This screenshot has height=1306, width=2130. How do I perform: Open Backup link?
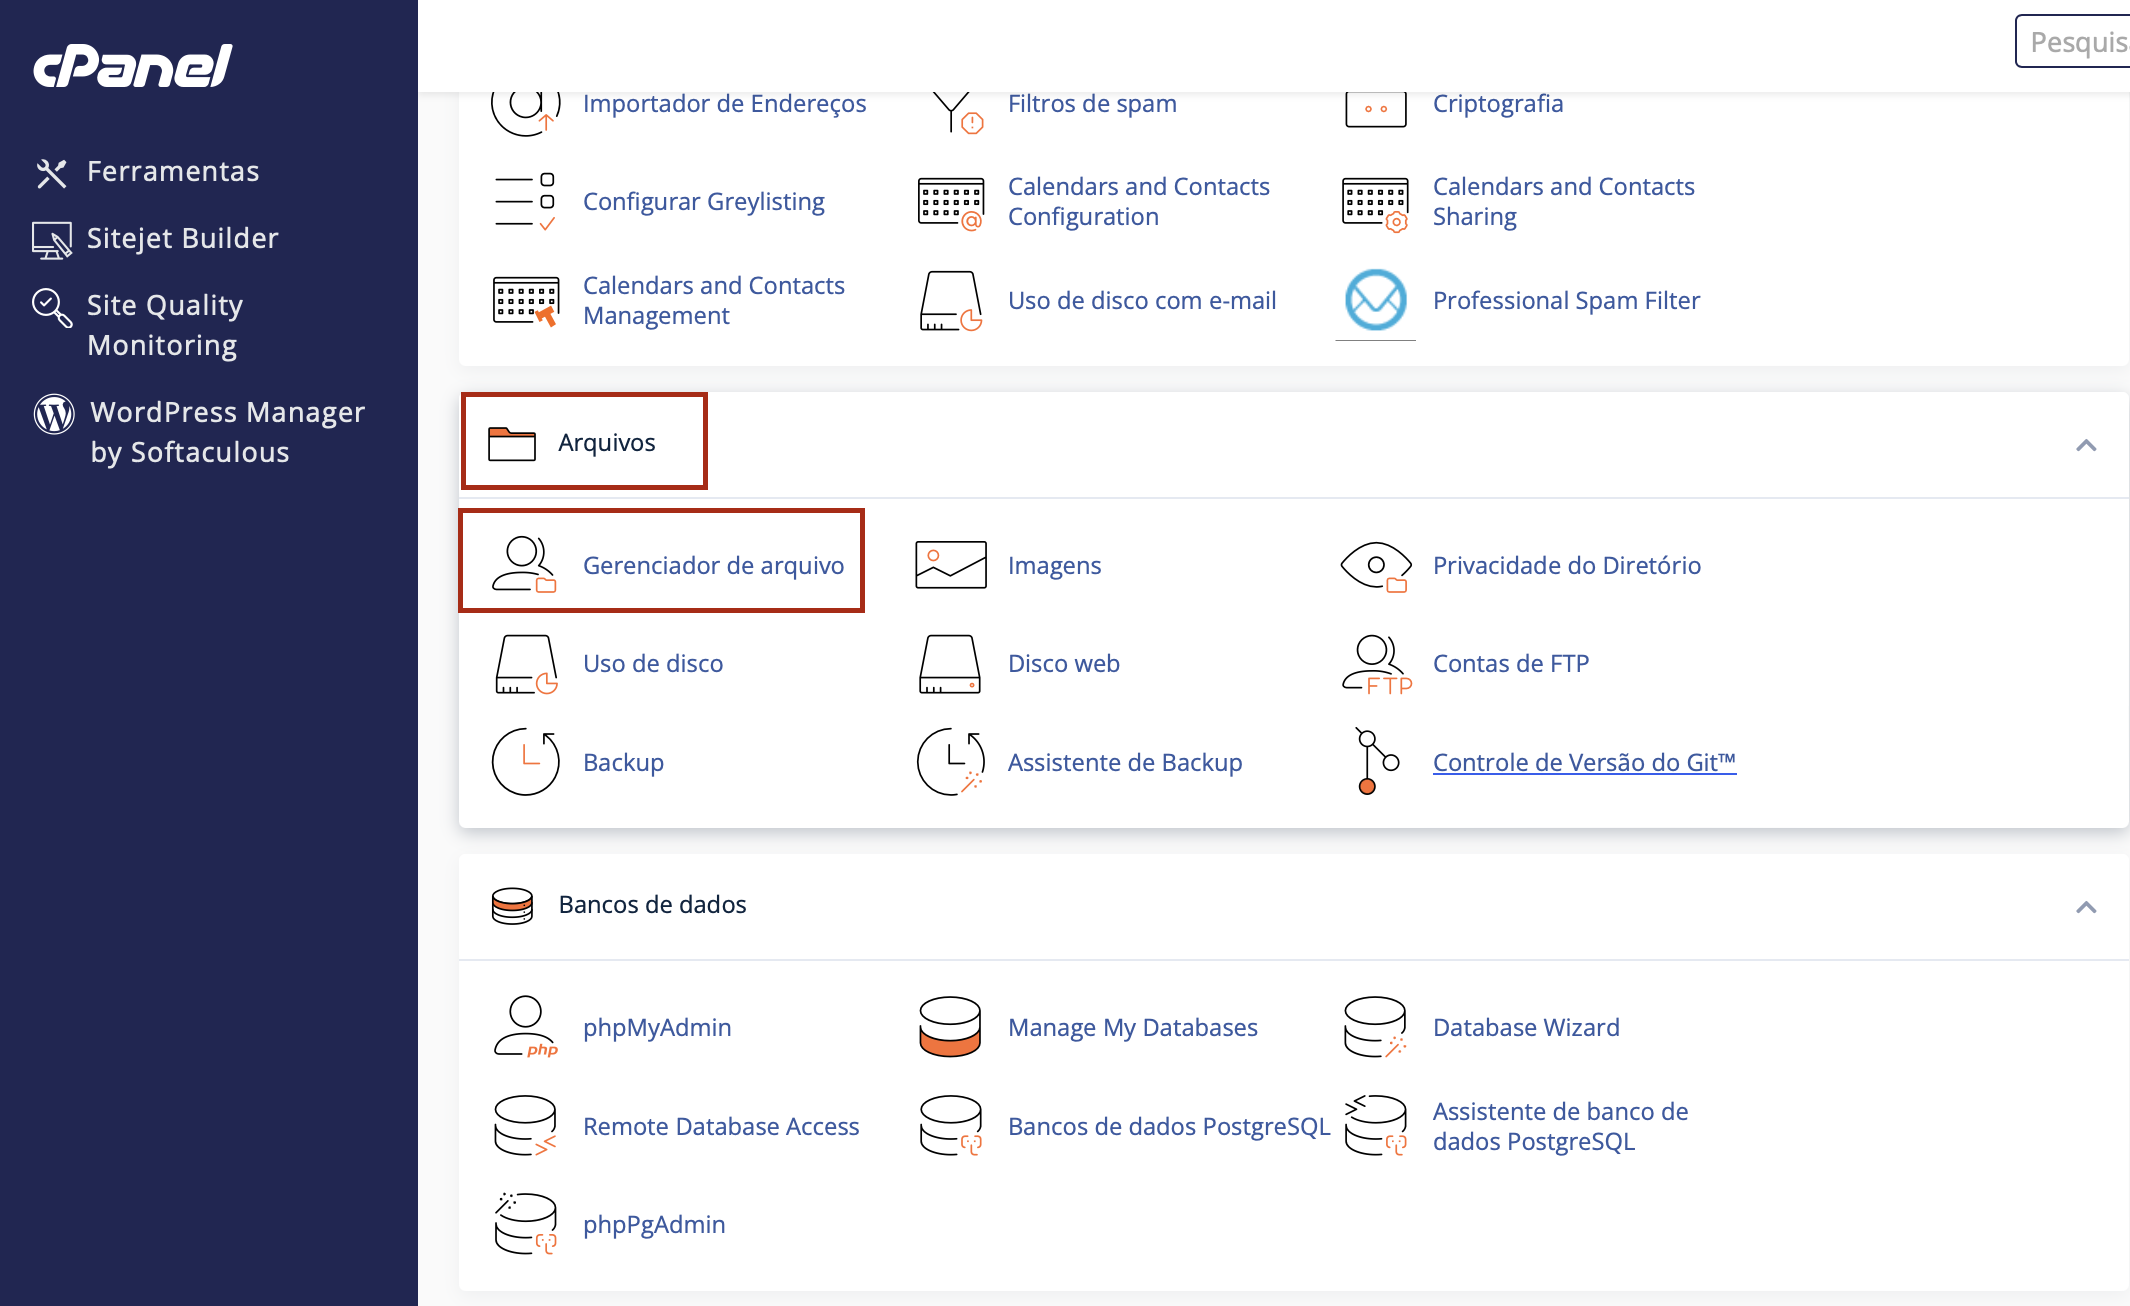pyautogui.click(x=623, y=763)
